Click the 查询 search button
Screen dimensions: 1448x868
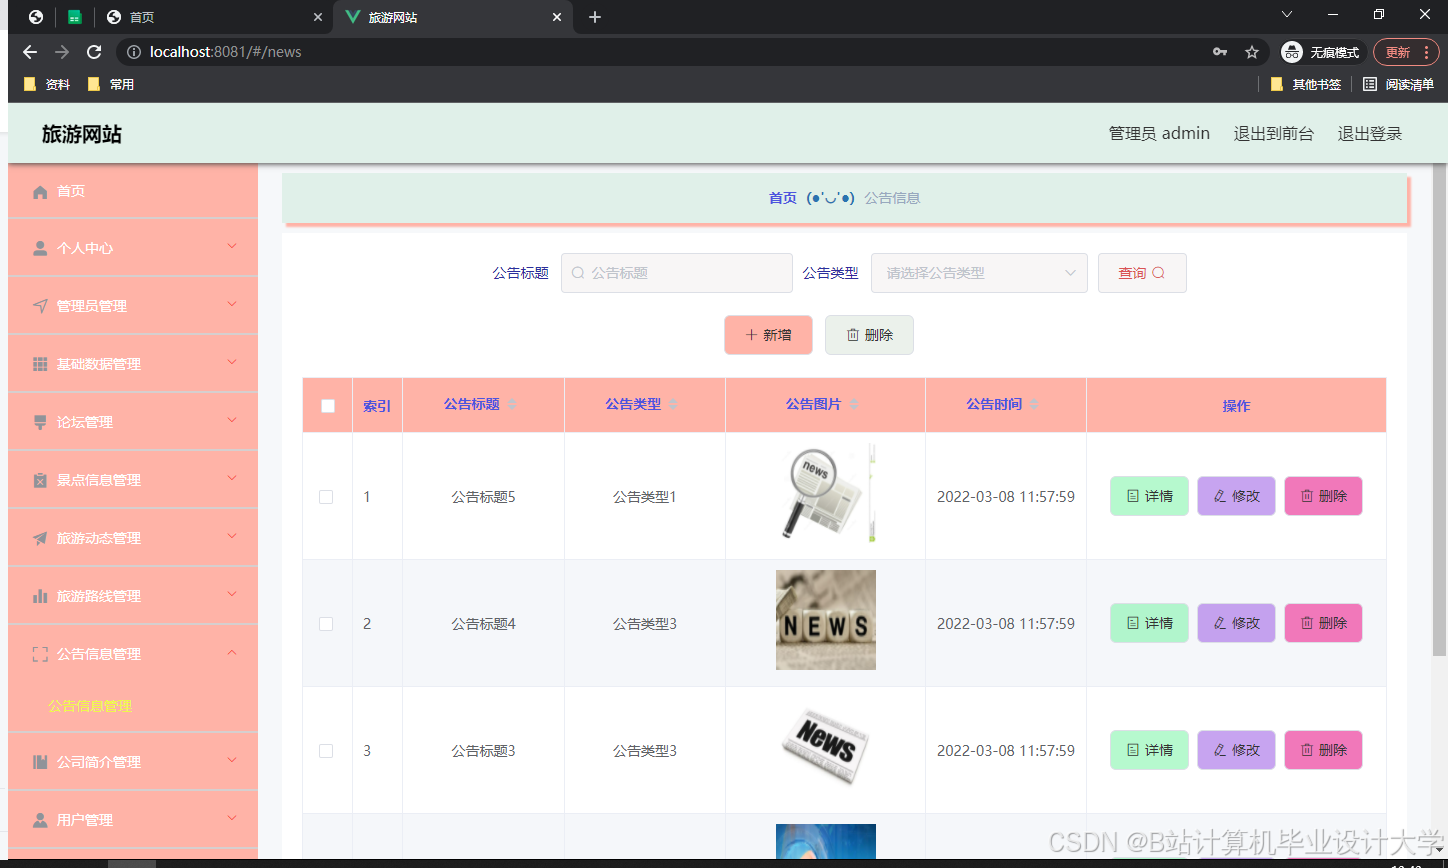pos(1142,273)
